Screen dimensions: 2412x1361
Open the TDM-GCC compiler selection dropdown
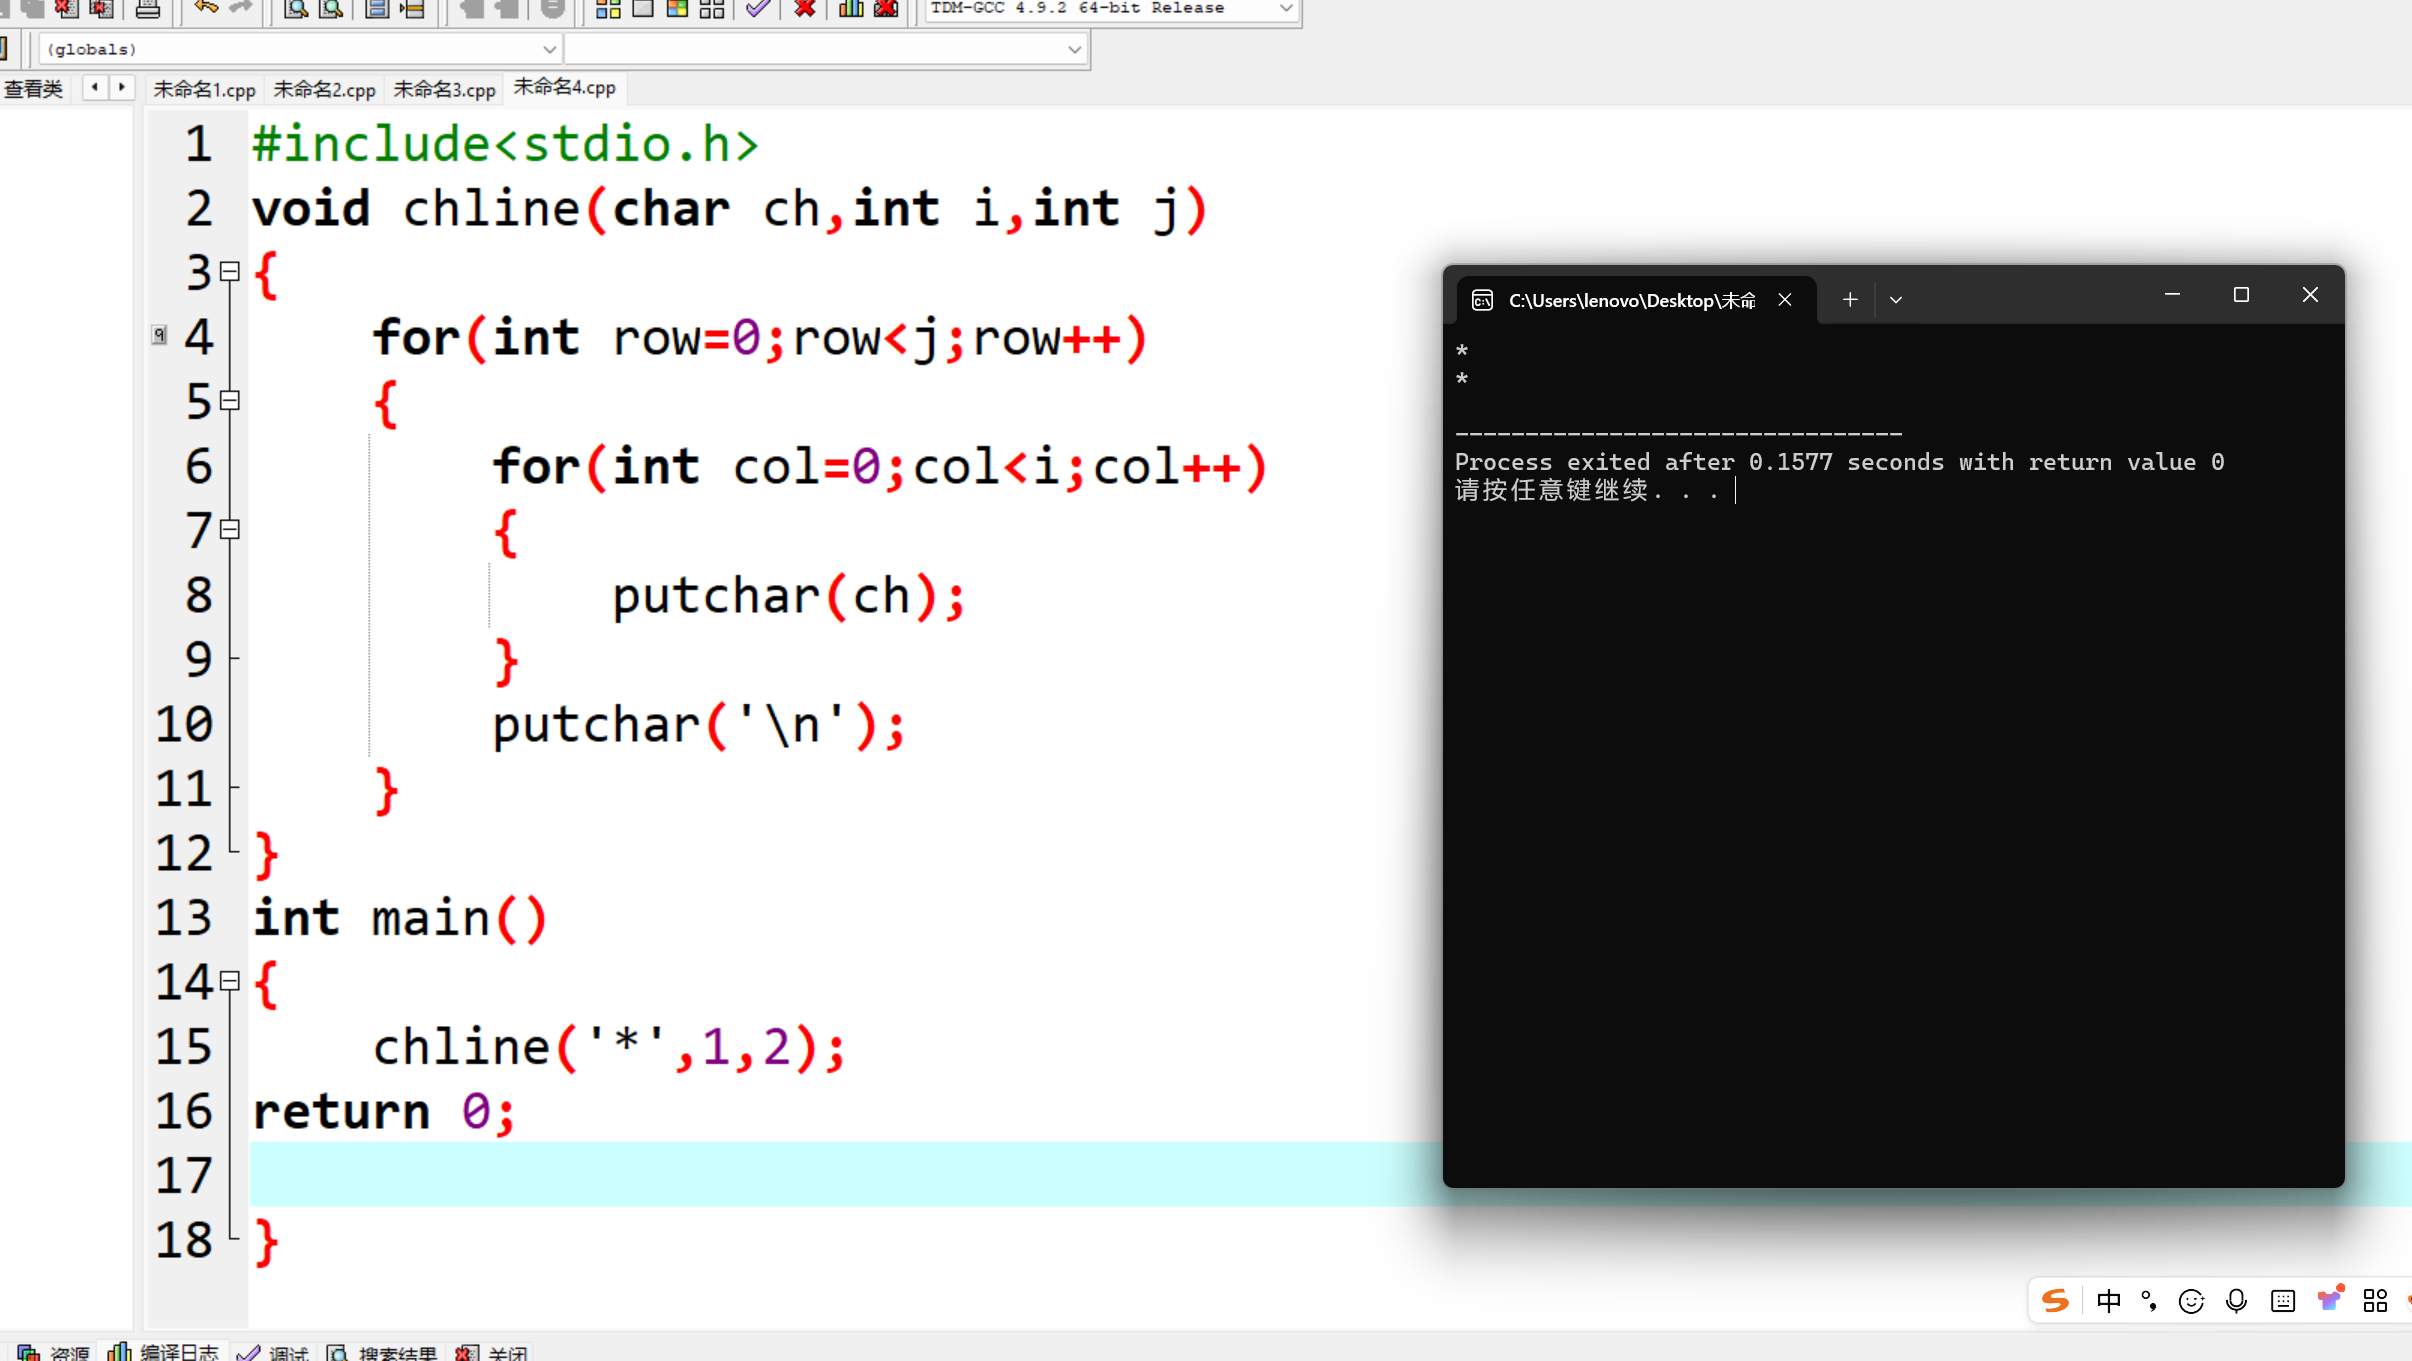(1285, 8)
